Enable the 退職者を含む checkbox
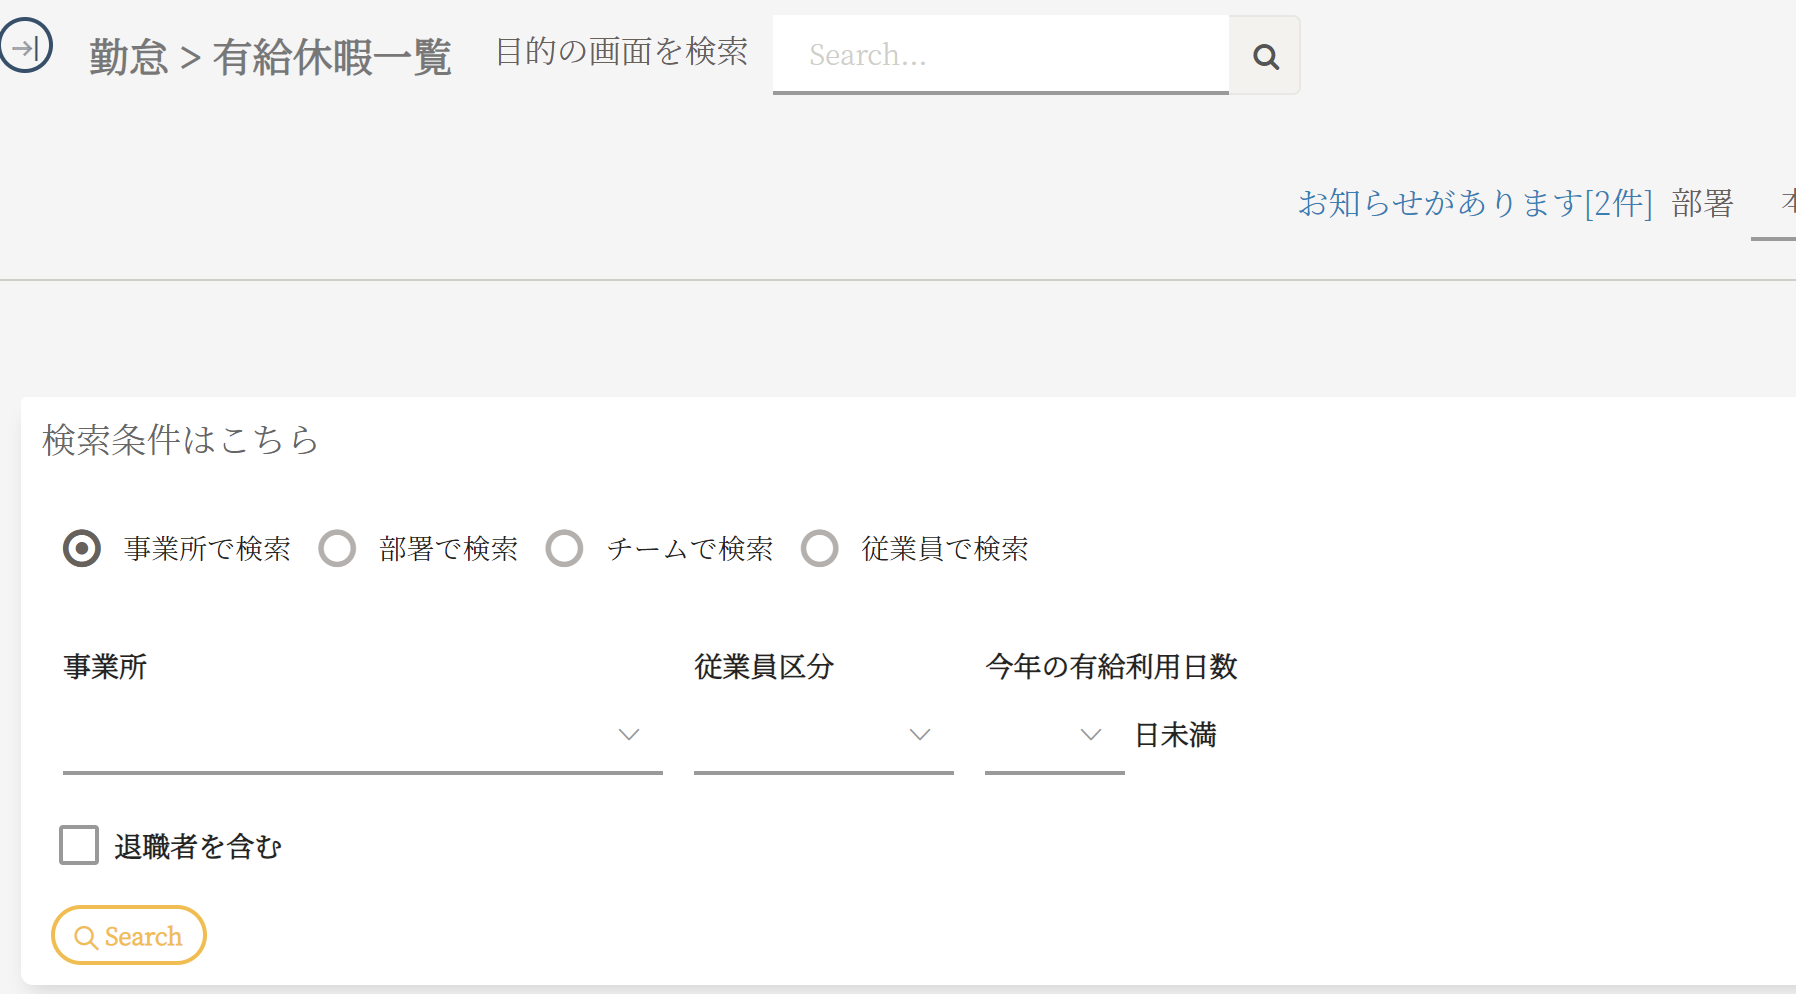This screenshot has height=994, width=1796. [79, 845]
